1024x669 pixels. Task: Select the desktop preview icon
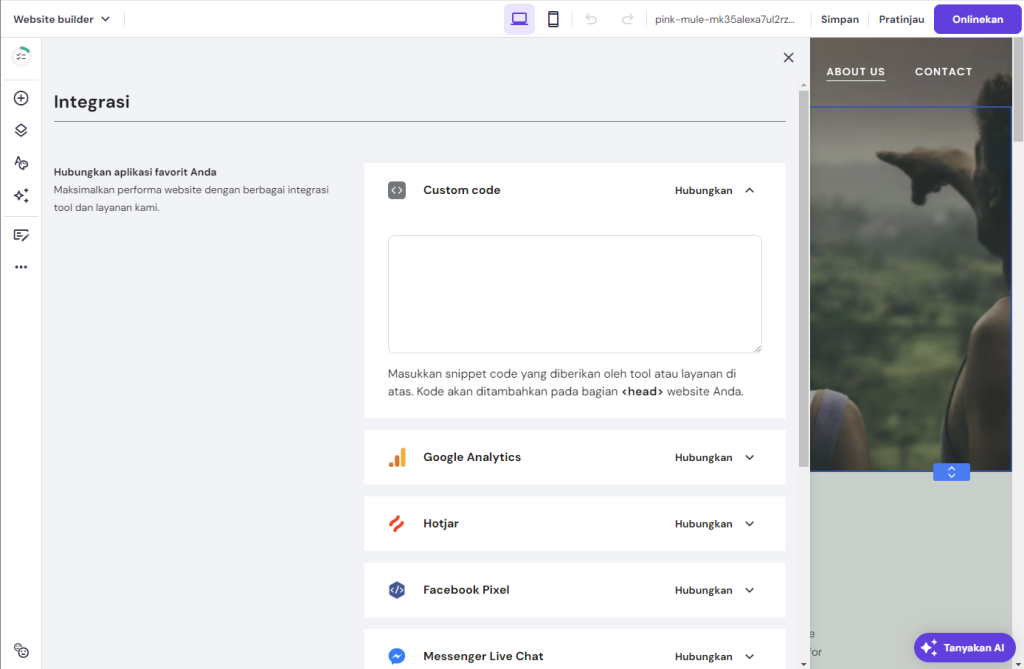pyautogui.click(x=518, y=18)
